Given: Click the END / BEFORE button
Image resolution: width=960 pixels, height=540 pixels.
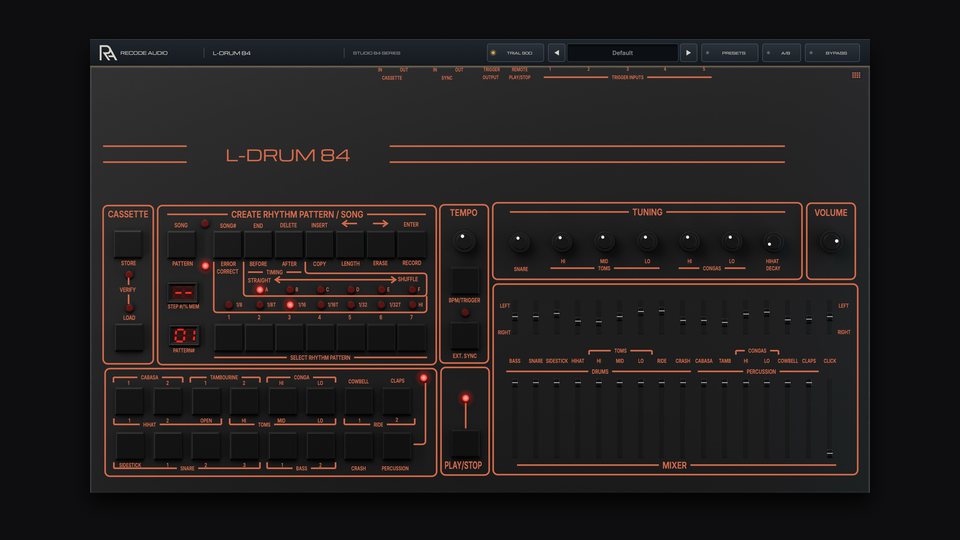Looking at the screenshot, I should tap(258, 244).
